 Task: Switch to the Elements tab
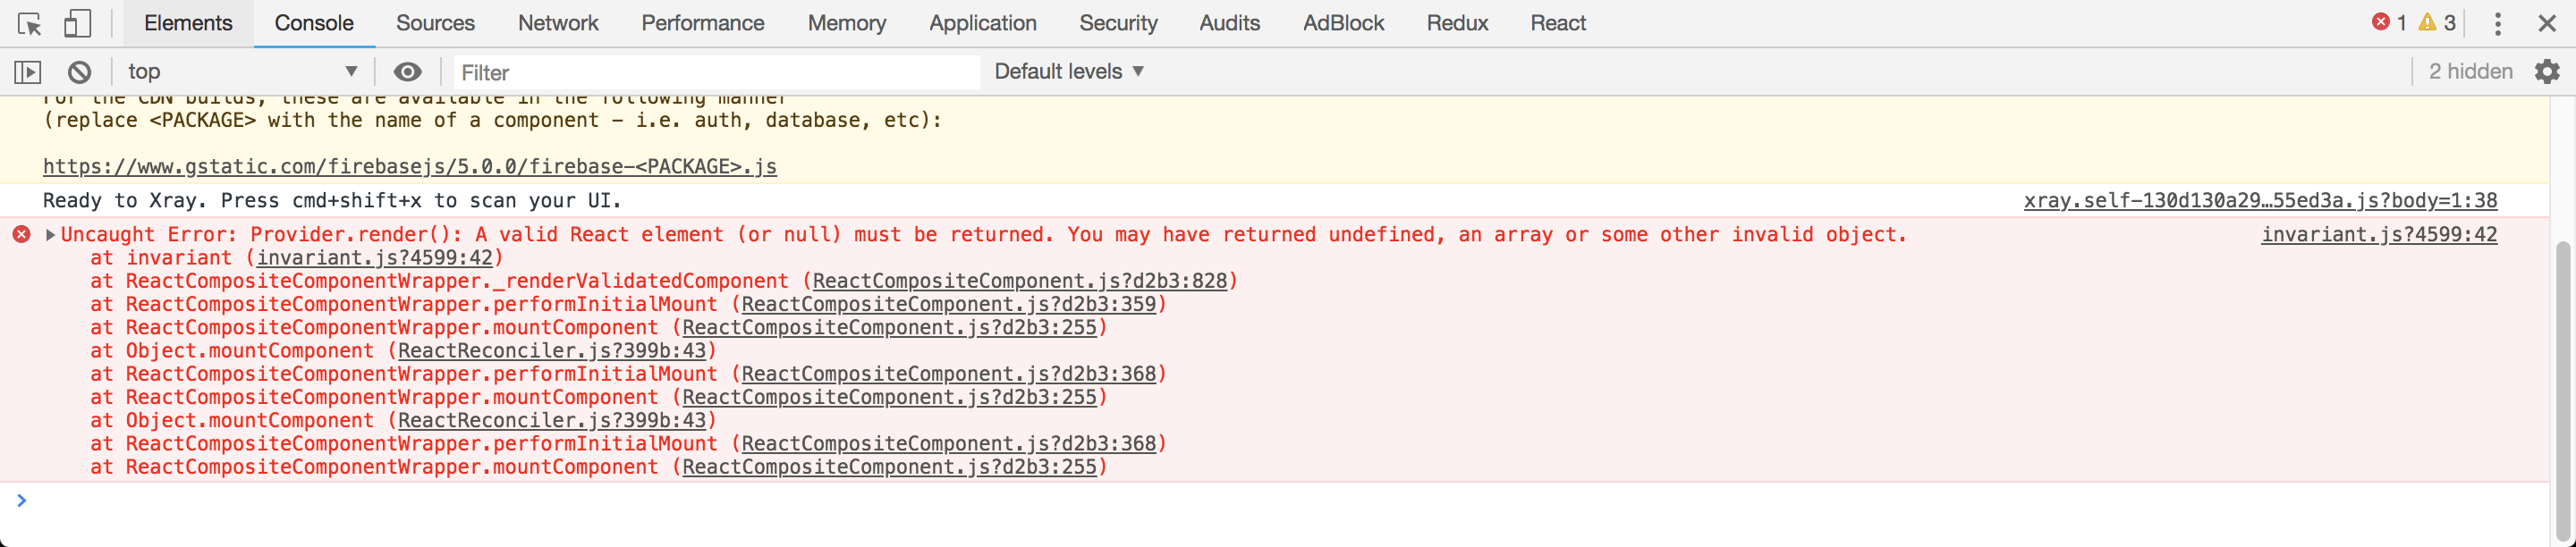coord(188,23)
